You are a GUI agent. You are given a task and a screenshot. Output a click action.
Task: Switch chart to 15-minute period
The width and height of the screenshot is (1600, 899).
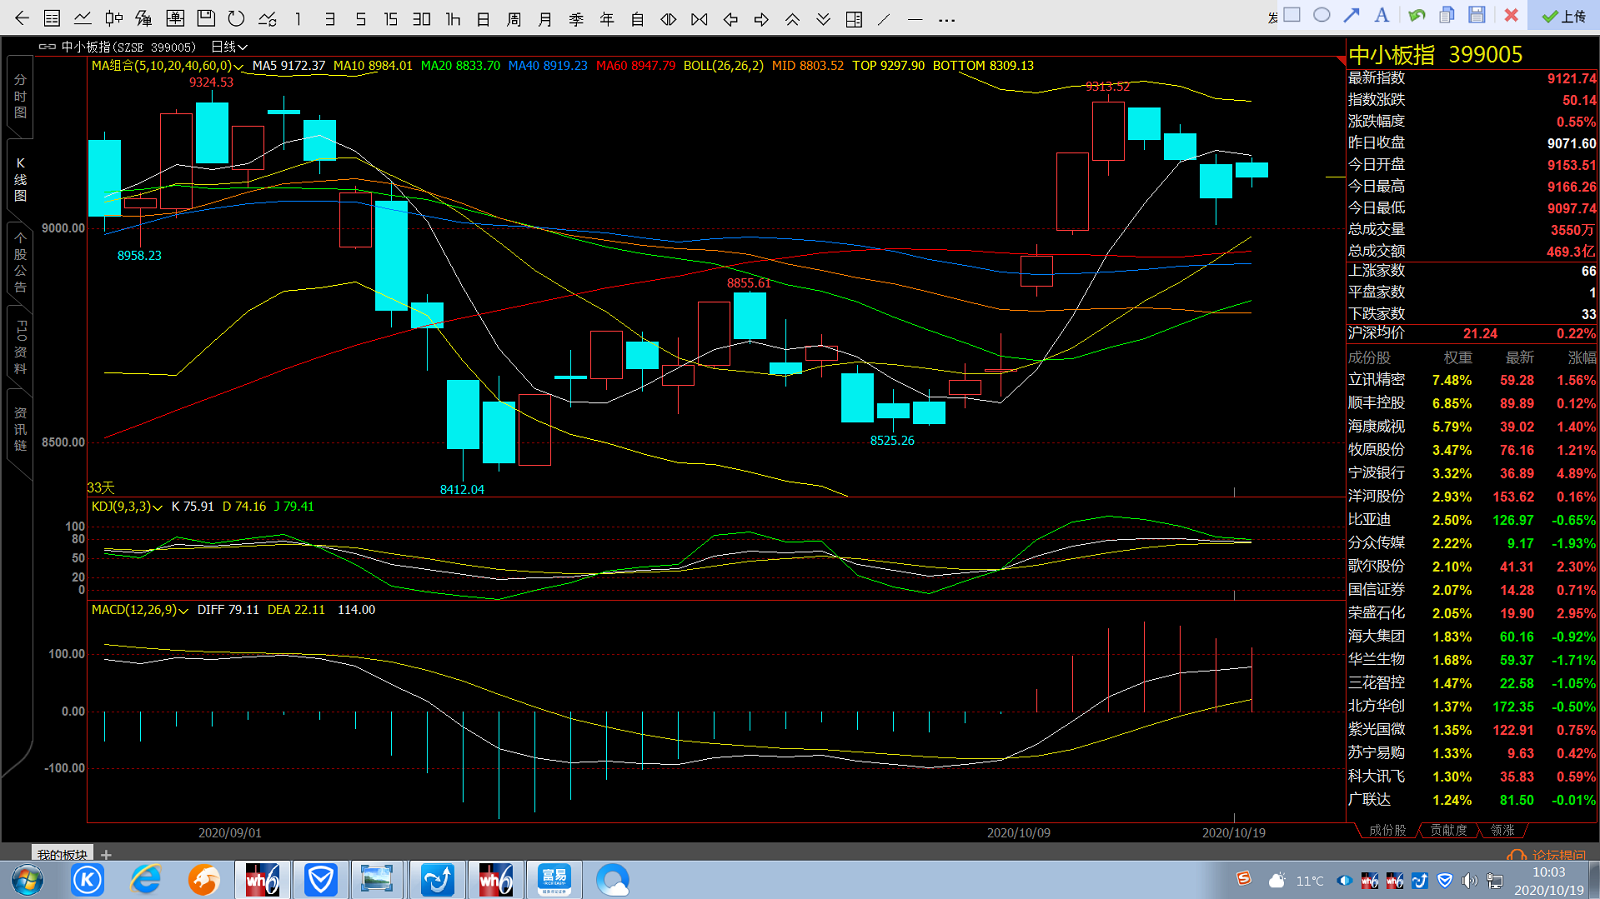pyautogui.click(x=391, y=19)
